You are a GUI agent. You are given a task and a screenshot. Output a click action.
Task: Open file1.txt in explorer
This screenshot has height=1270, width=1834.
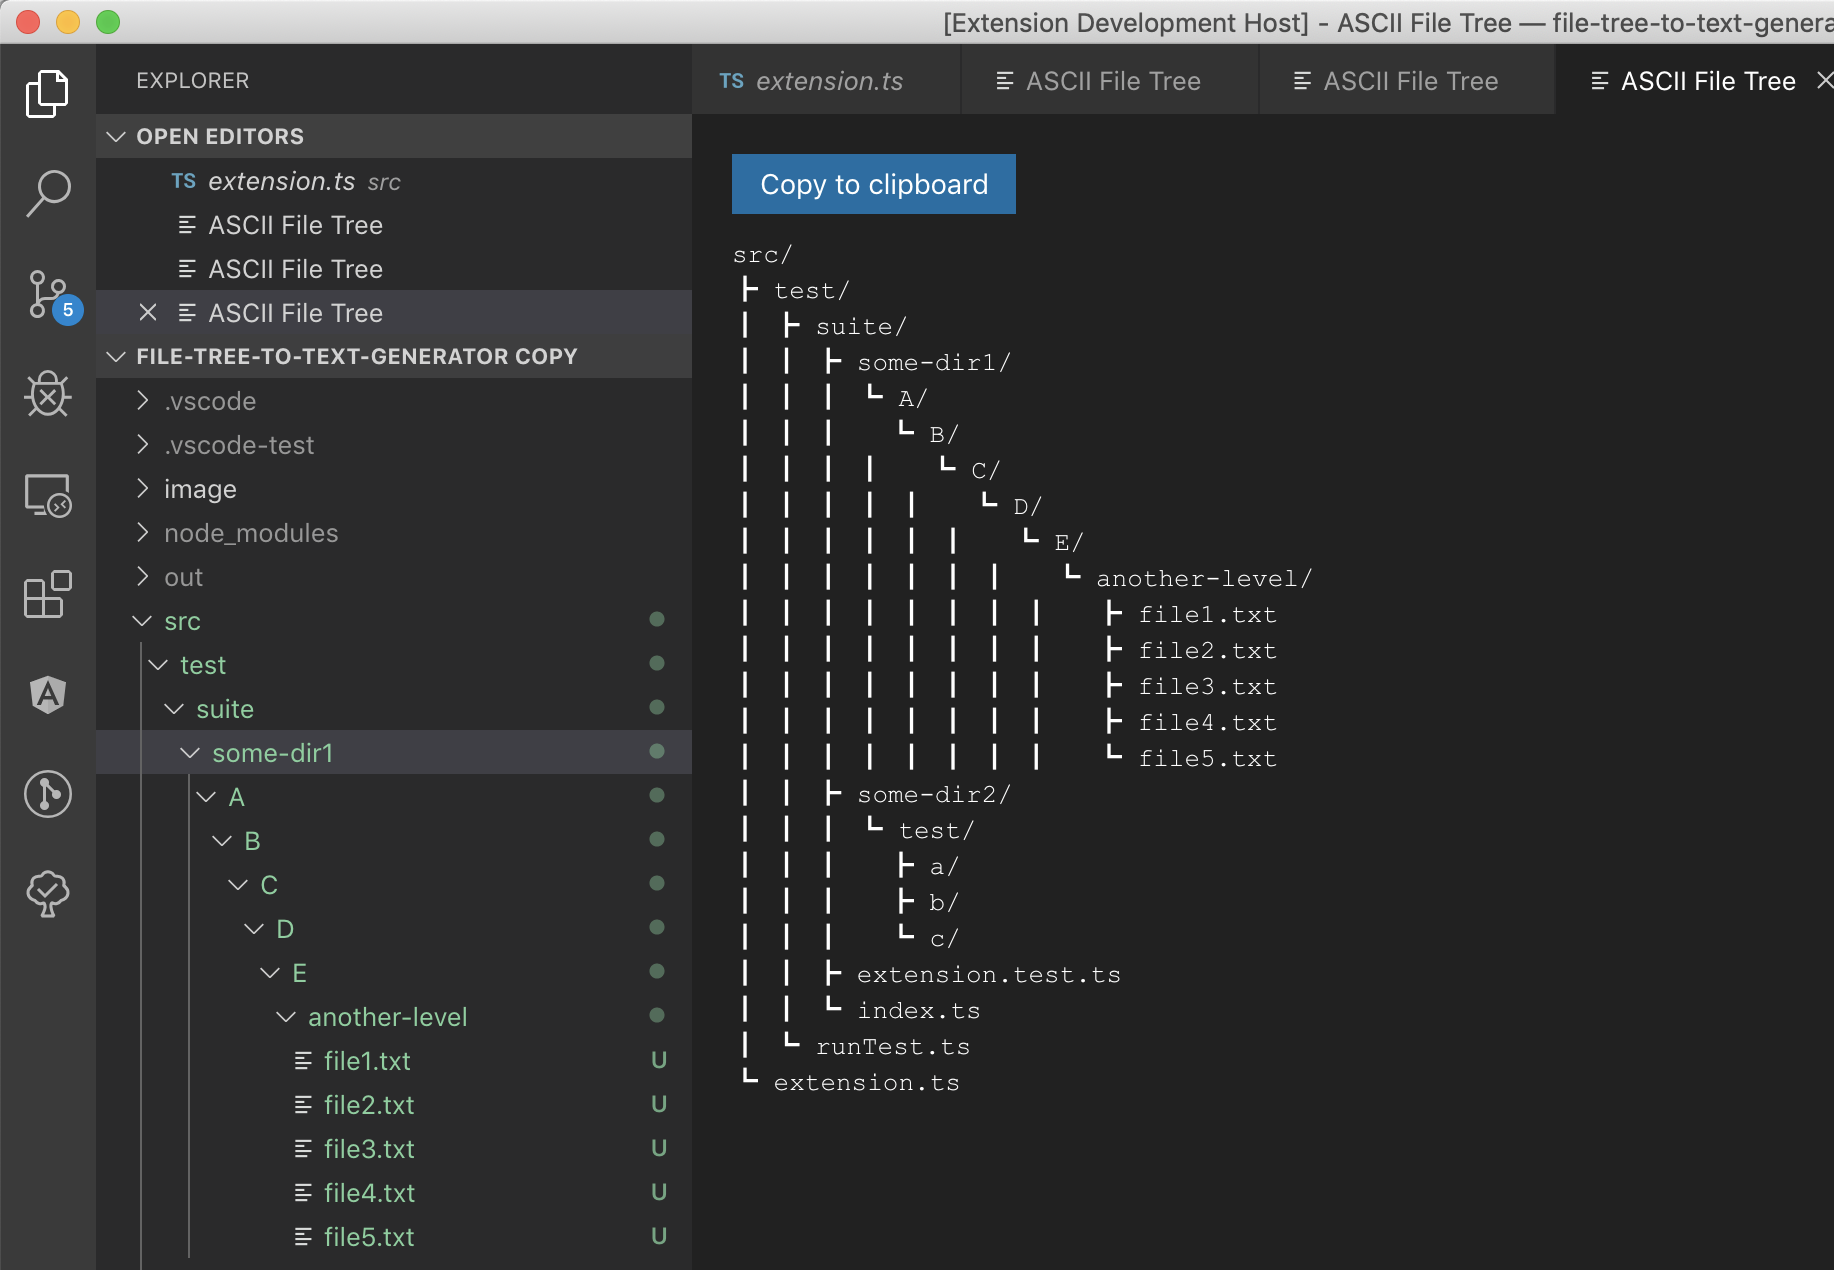pos(394,1061)
